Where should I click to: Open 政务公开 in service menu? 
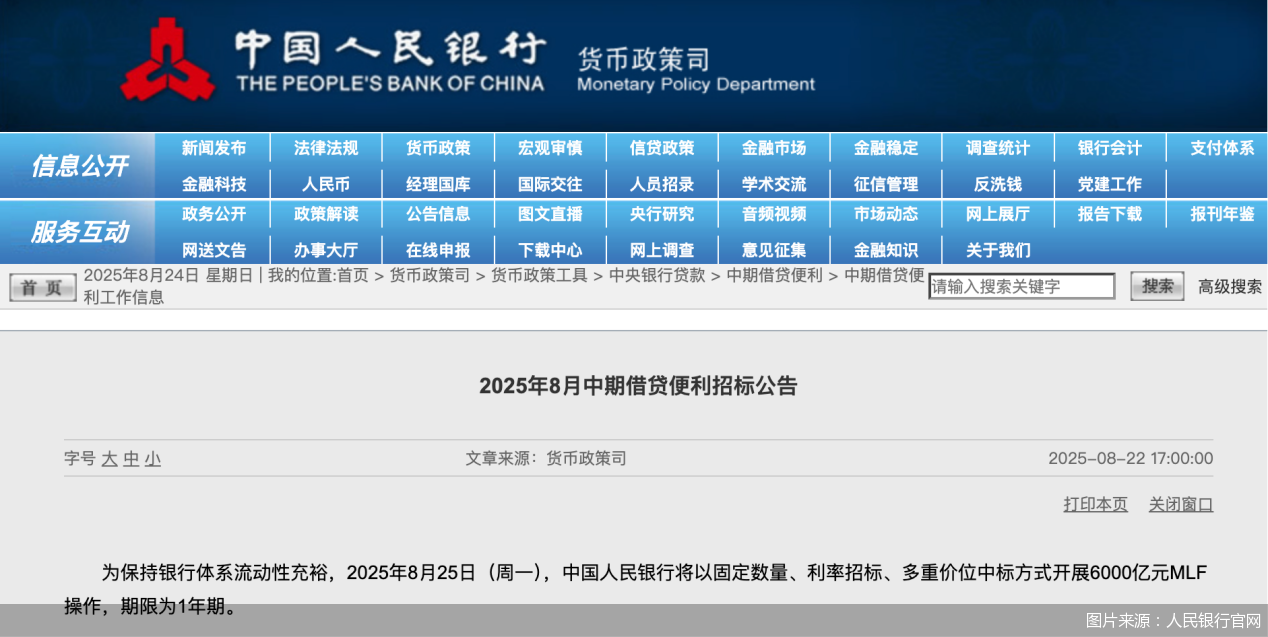(214, 214)
